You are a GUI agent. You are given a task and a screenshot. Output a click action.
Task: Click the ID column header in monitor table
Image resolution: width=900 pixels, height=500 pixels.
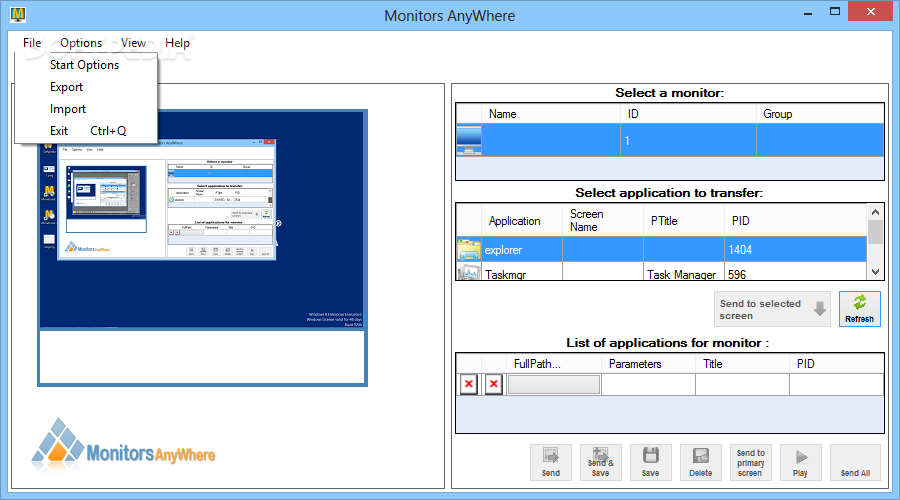[688, 114]
